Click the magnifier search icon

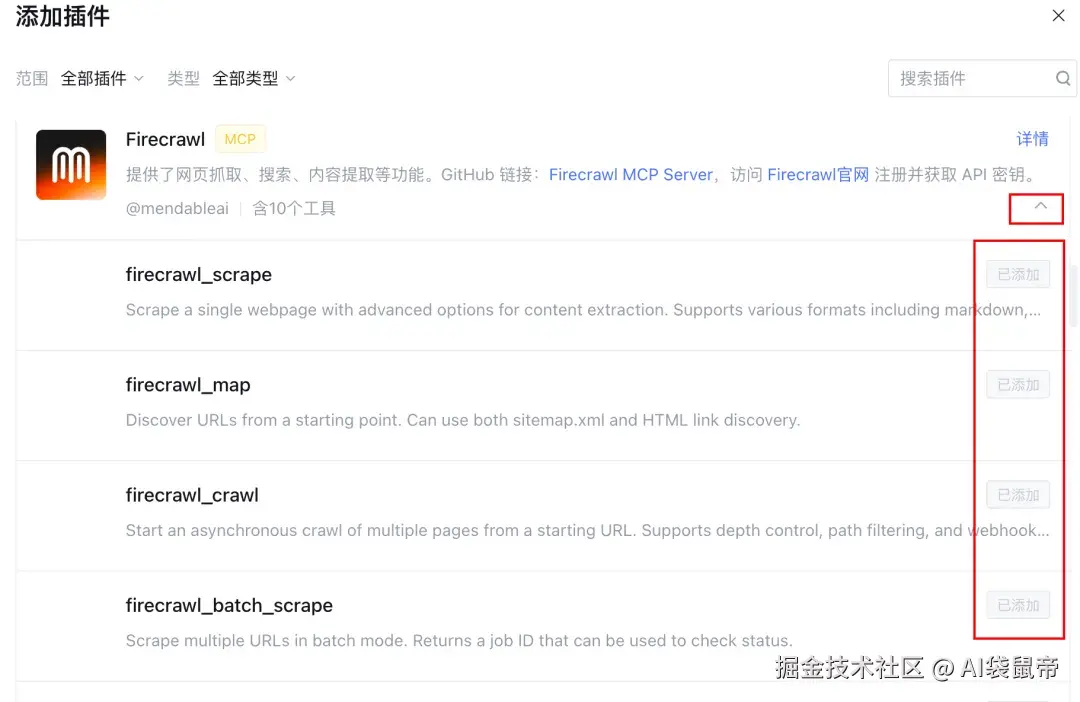coord(1063,79)
